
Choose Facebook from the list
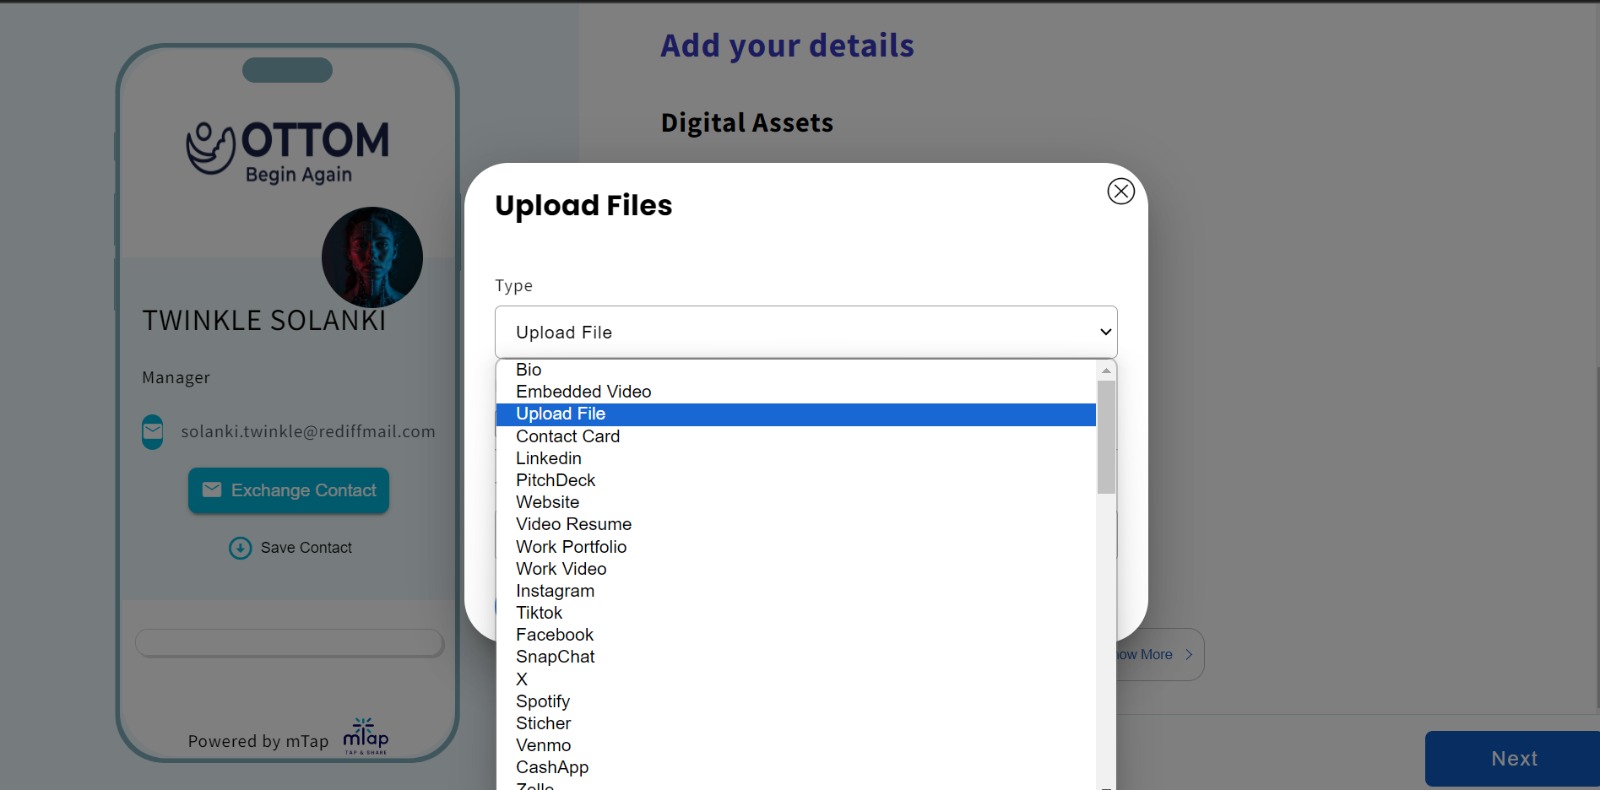click(796, 635)
